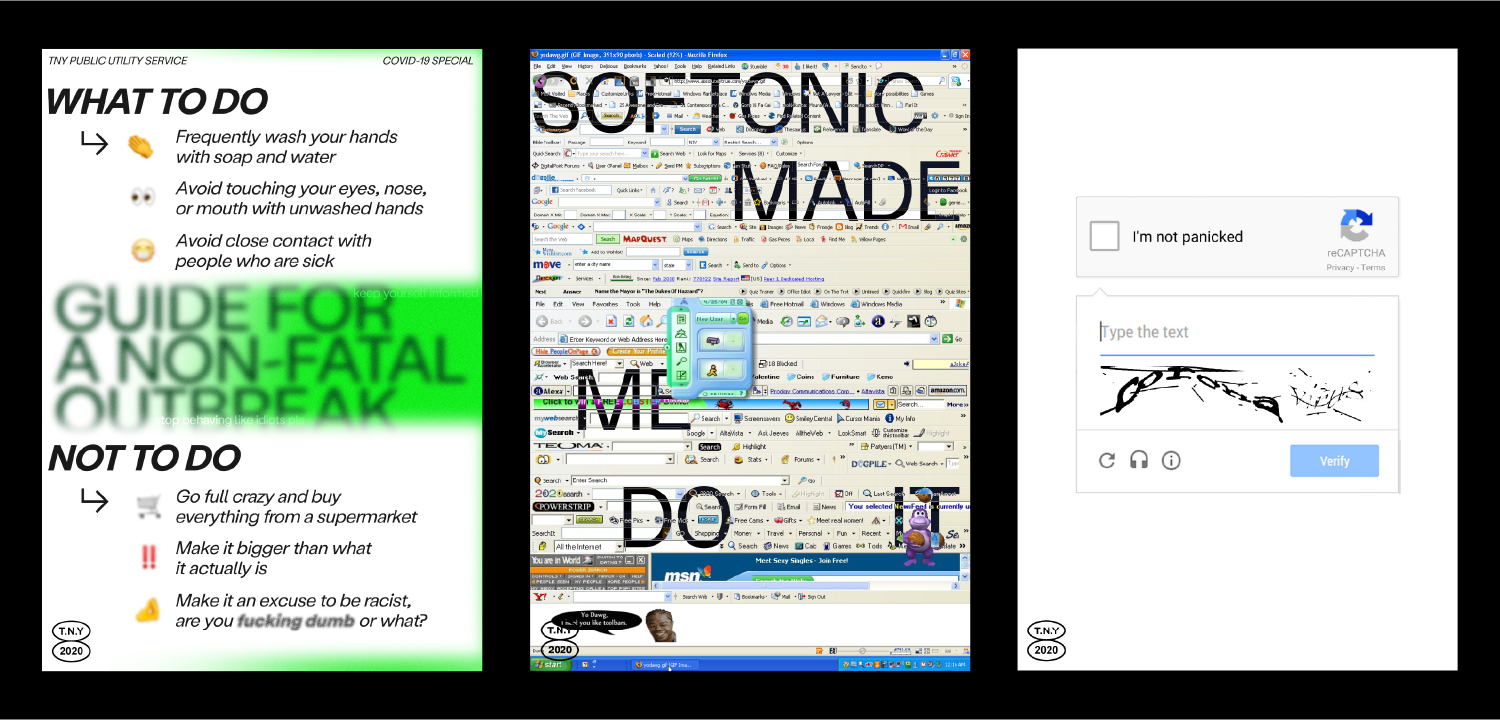Adjust zoom slider in the status bar
This screenshot has width=1500, height=720.
[x=861, y=651]
